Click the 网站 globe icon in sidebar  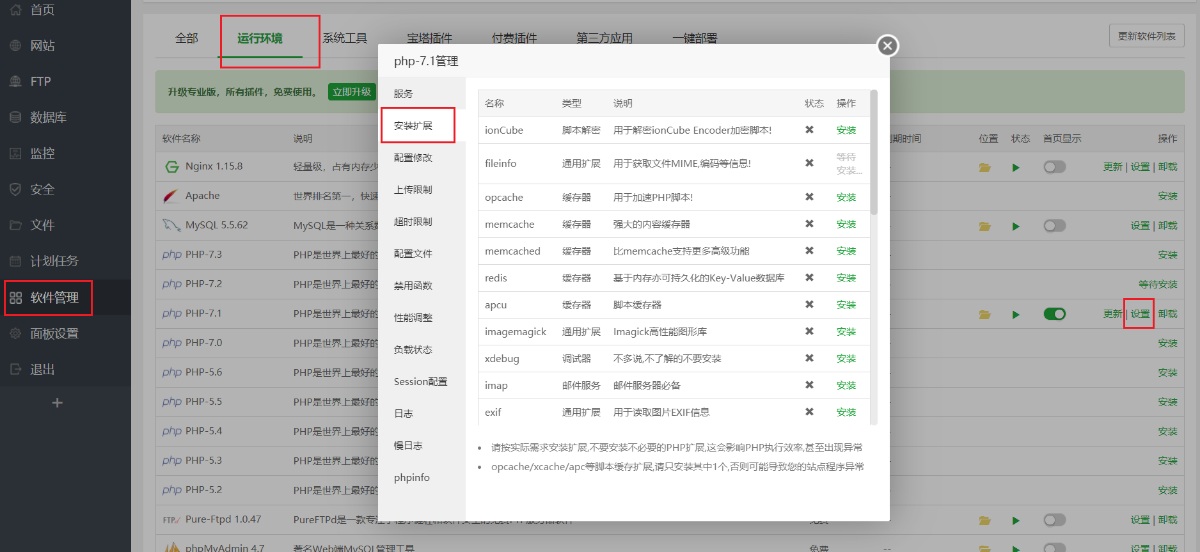pyautogui.click(x=15, y=46)
